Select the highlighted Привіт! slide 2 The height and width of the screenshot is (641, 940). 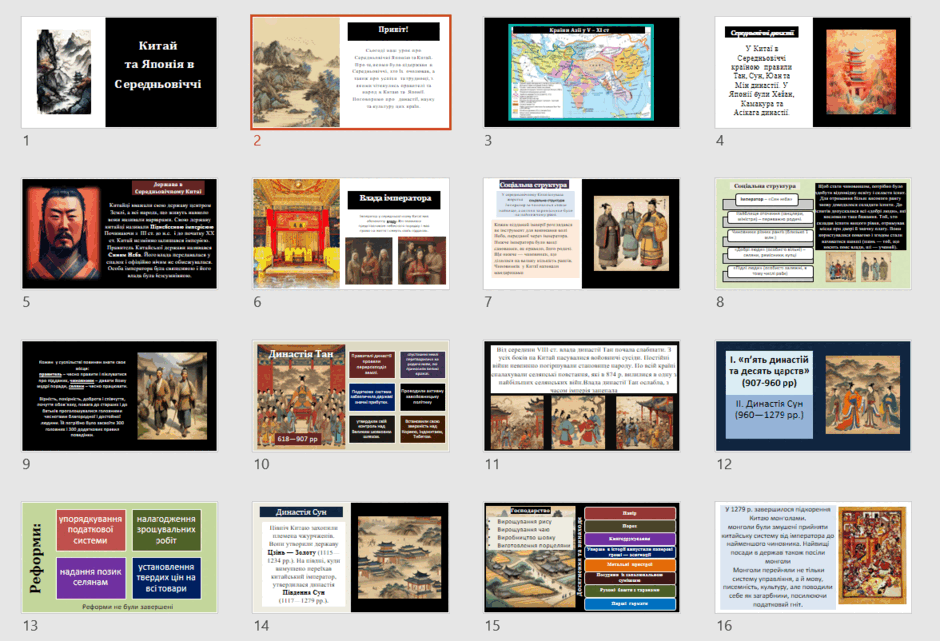351,72
